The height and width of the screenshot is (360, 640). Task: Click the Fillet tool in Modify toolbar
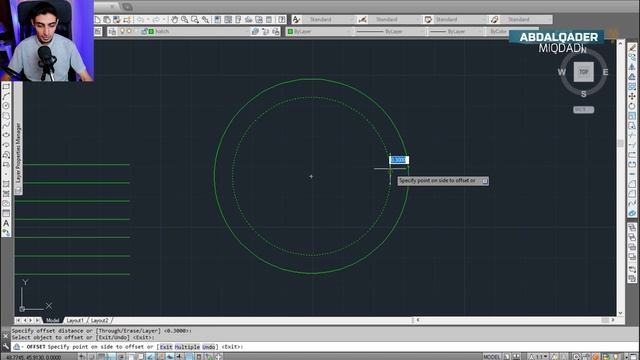click(x=632, y=194)
